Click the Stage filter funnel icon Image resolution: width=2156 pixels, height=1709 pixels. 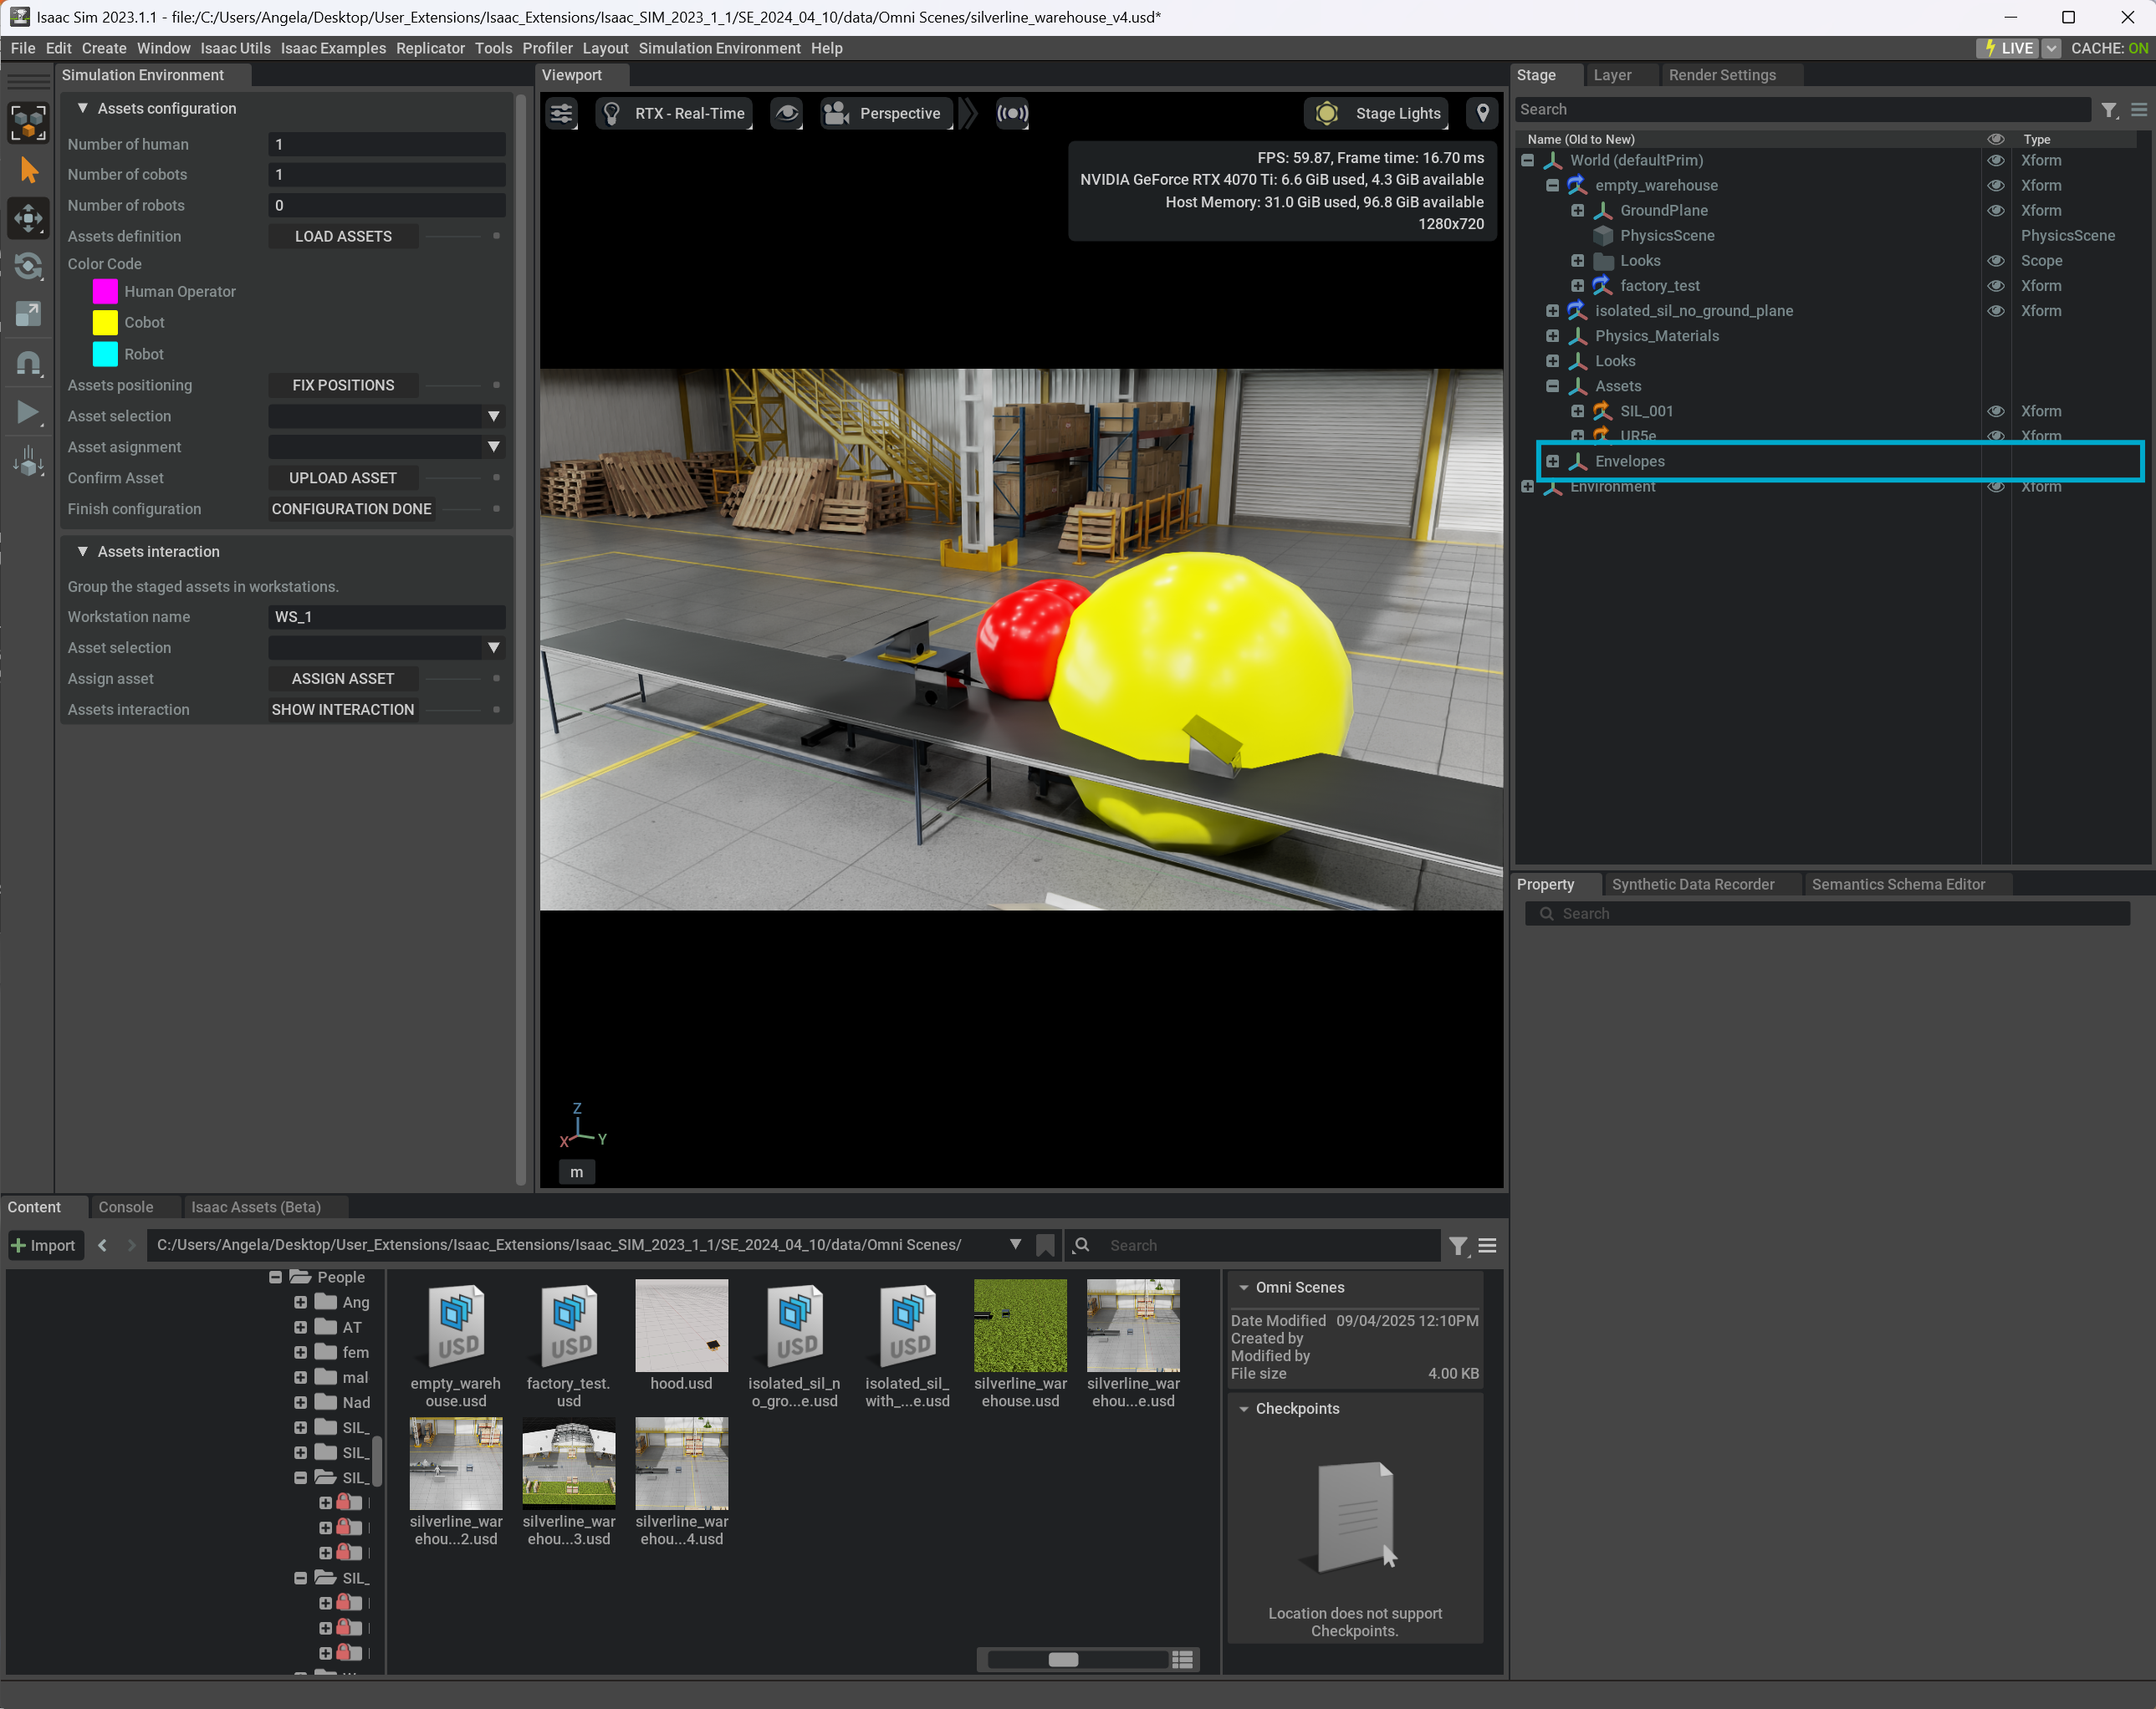pos(2109,110)
